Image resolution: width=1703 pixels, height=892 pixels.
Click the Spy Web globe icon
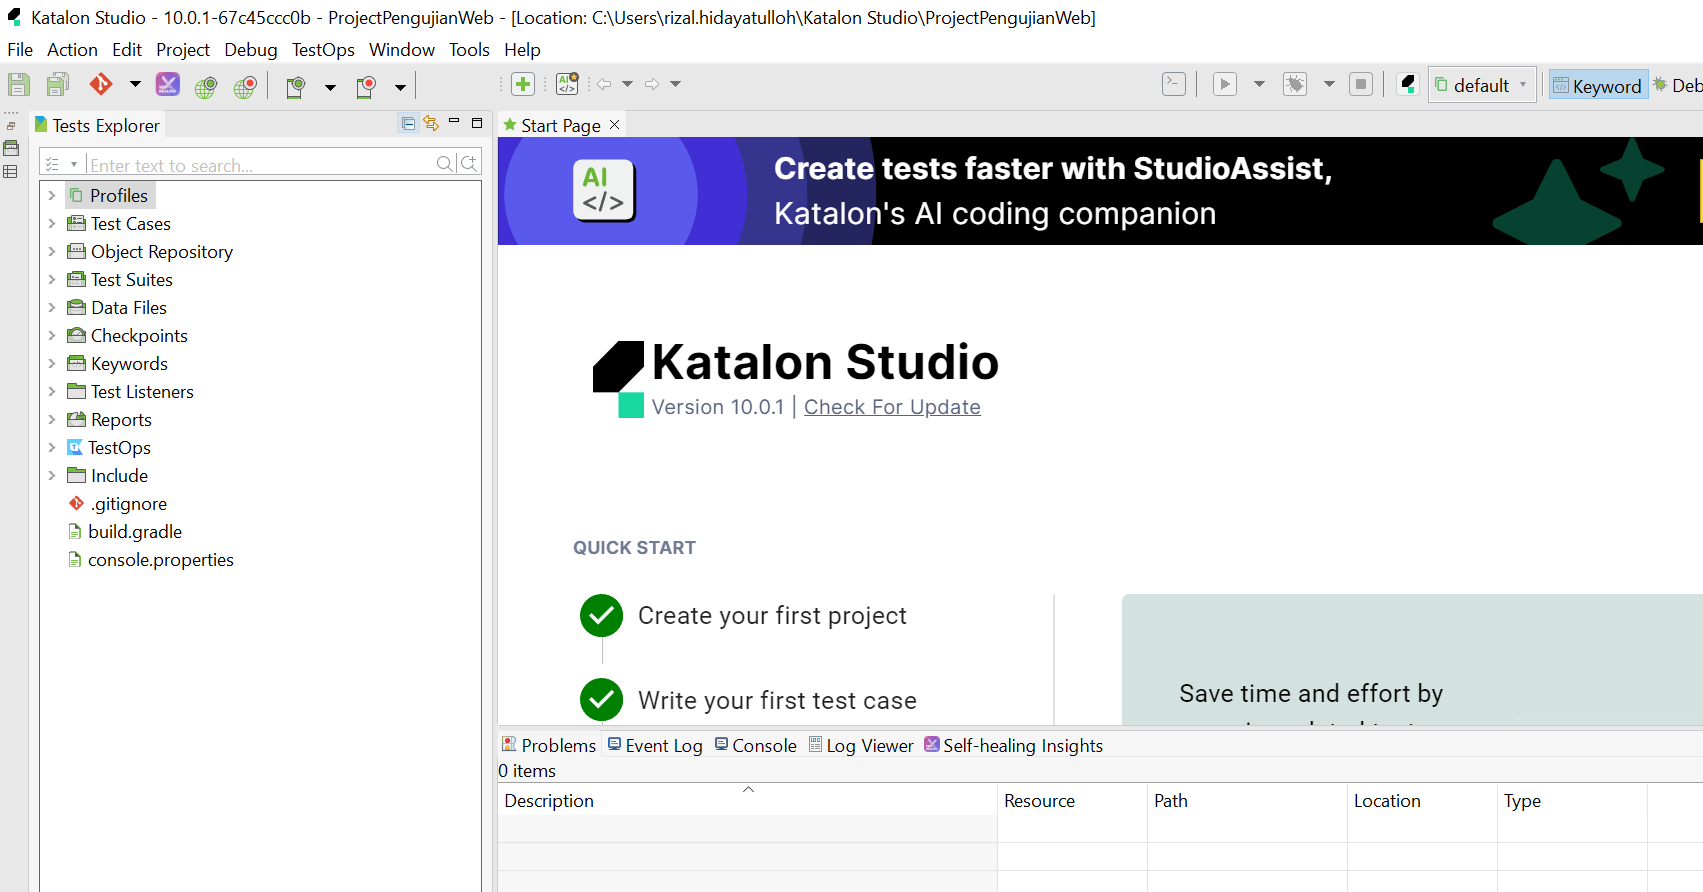tap(206, 87)
